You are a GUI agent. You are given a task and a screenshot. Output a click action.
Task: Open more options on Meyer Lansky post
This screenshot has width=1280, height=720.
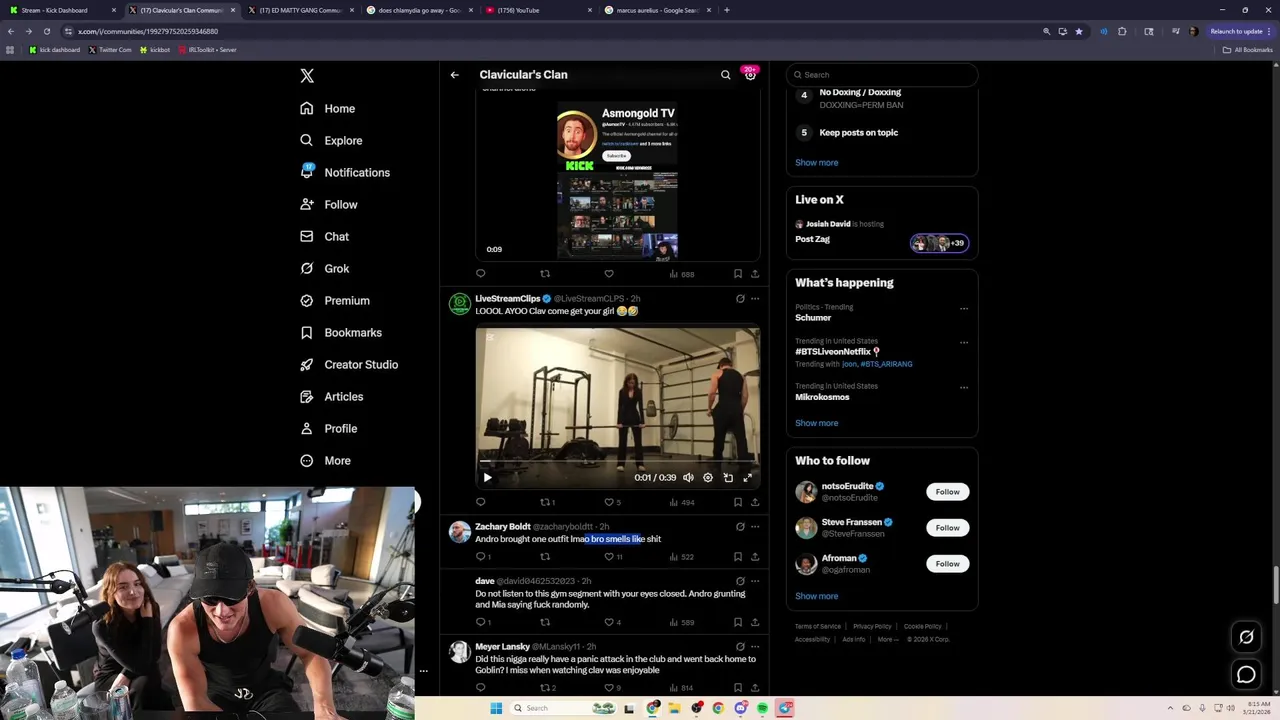click(755, 647)
